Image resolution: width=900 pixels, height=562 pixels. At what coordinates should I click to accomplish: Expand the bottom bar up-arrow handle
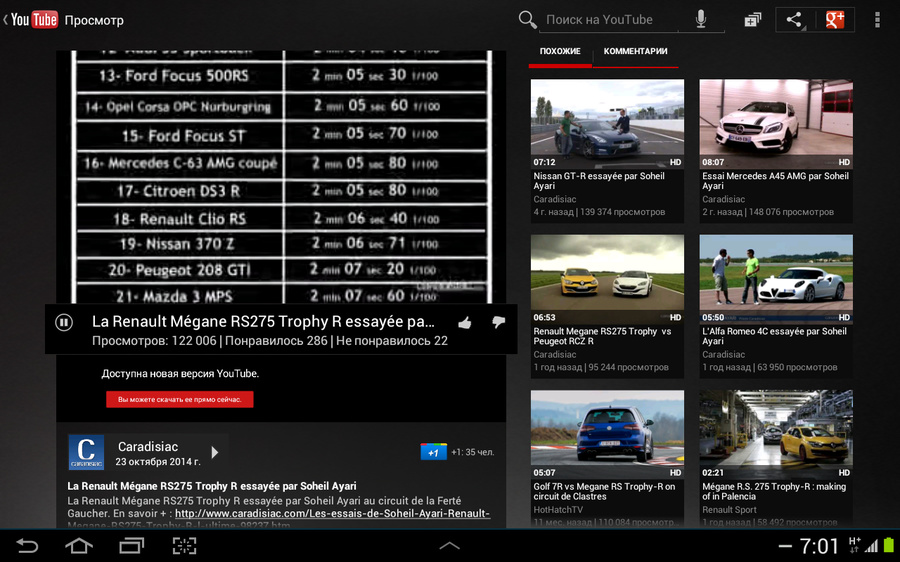tap(449, 545)
